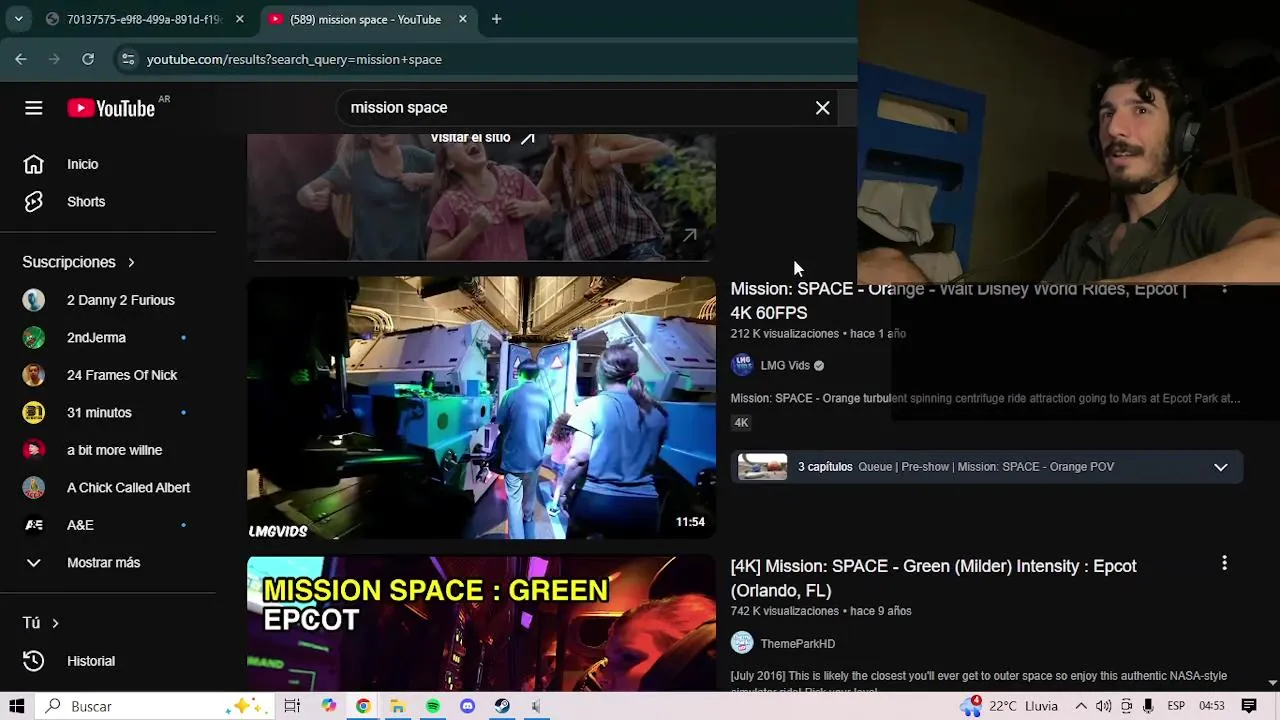Screen dimensions: 1280x720
Task: Click the chapters preview thumbnail
Action: 763,467
